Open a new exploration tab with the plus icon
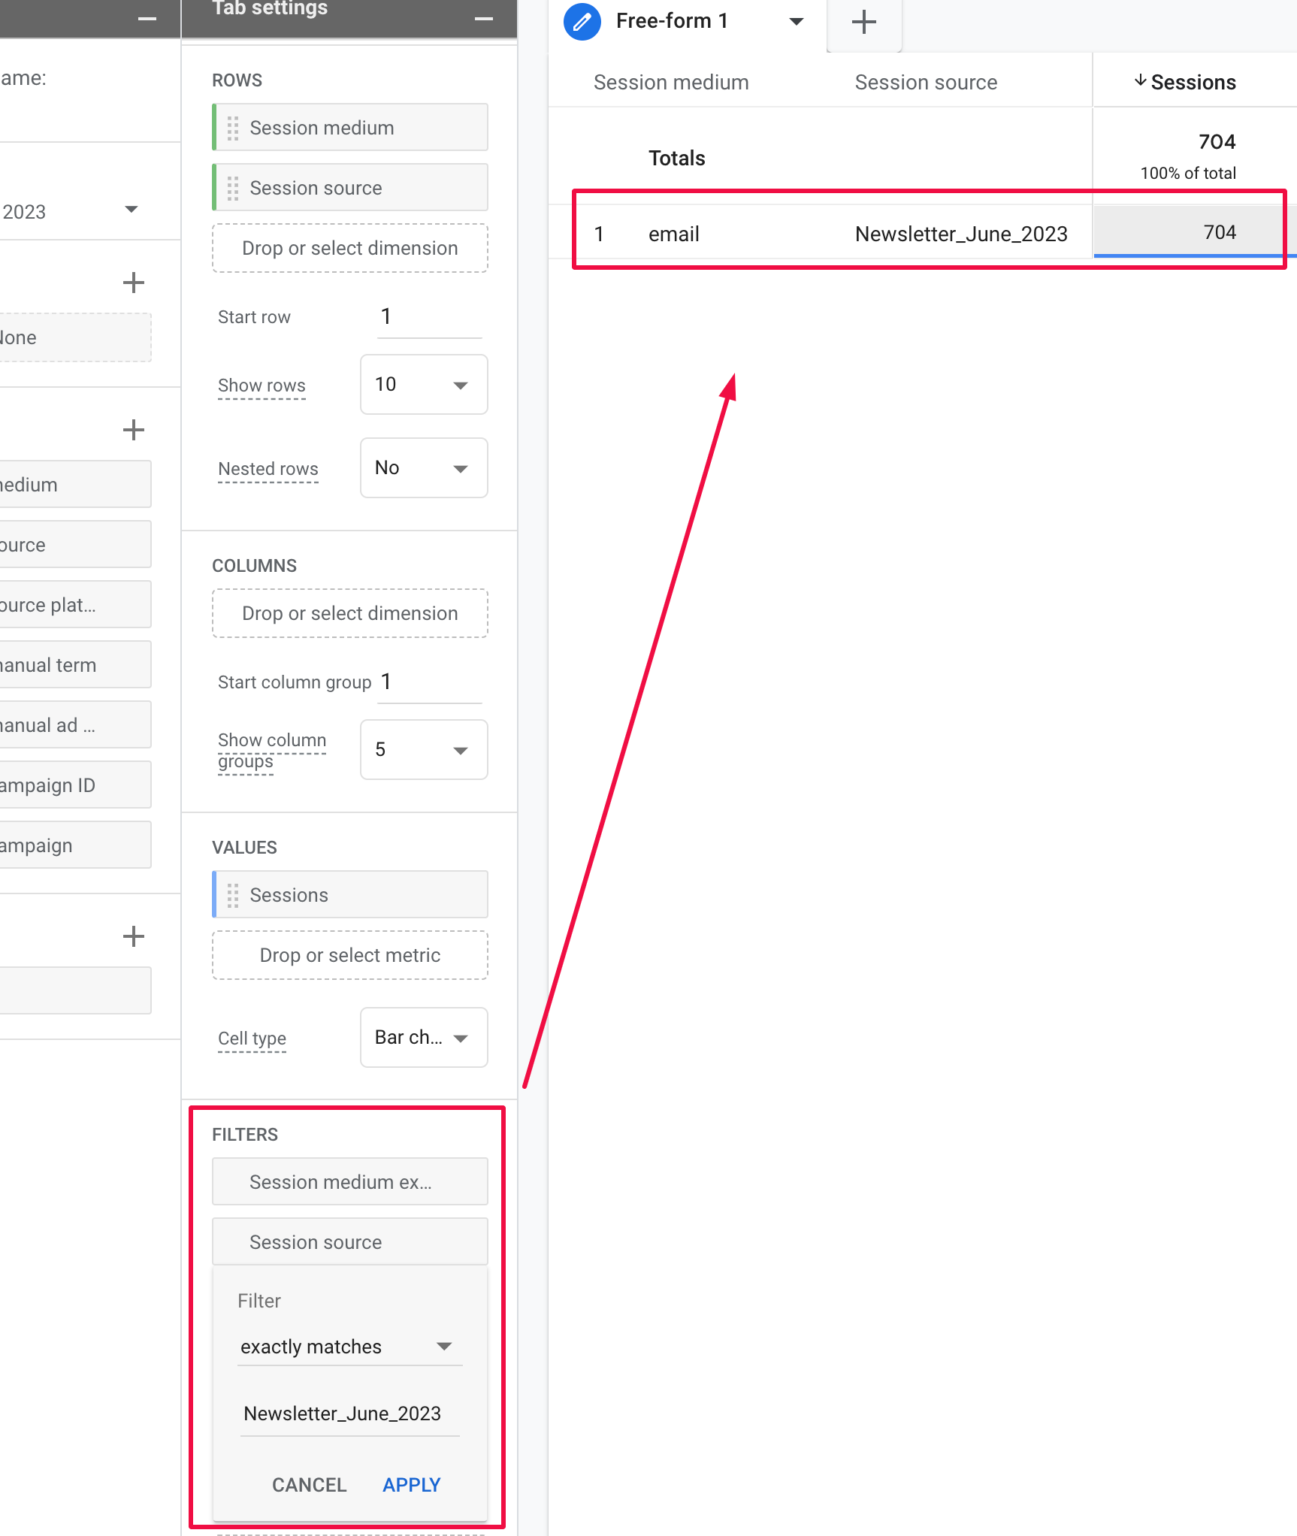 click(863, 21)
